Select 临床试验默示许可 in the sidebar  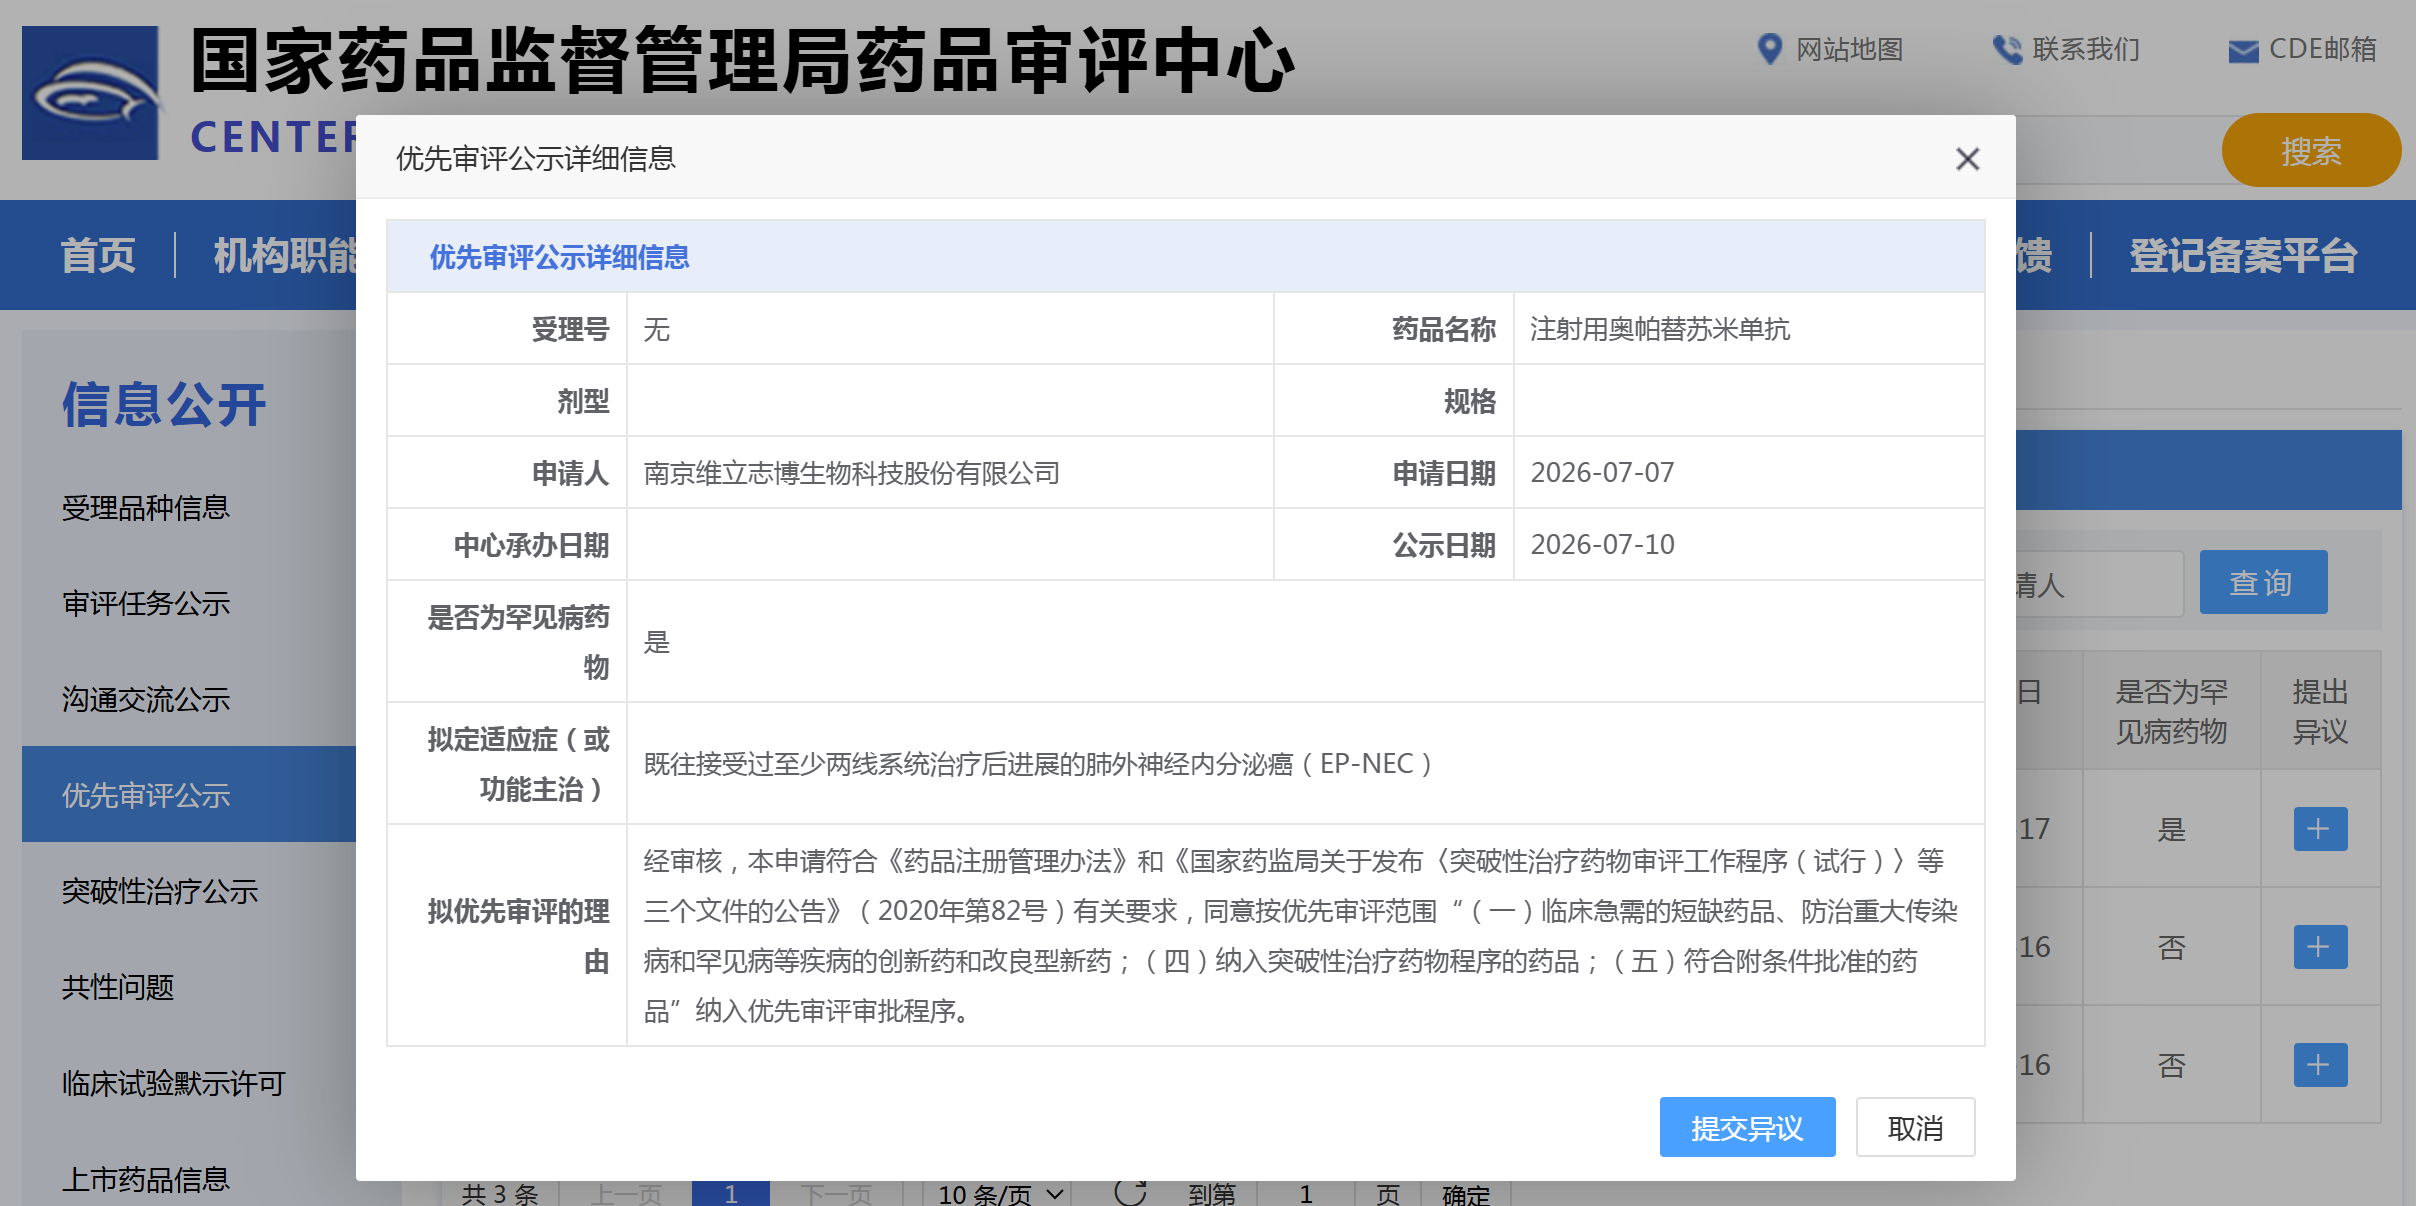point(174,1084)
